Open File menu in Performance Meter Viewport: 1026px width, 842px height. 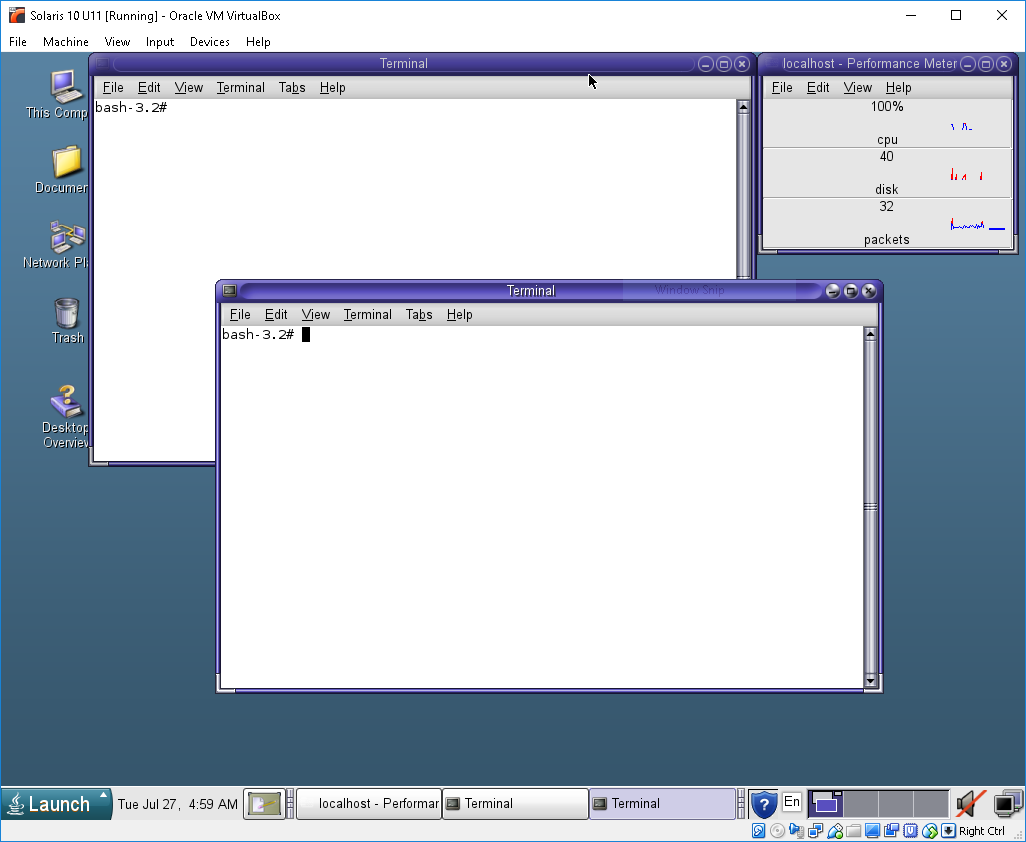coord(781,88)
